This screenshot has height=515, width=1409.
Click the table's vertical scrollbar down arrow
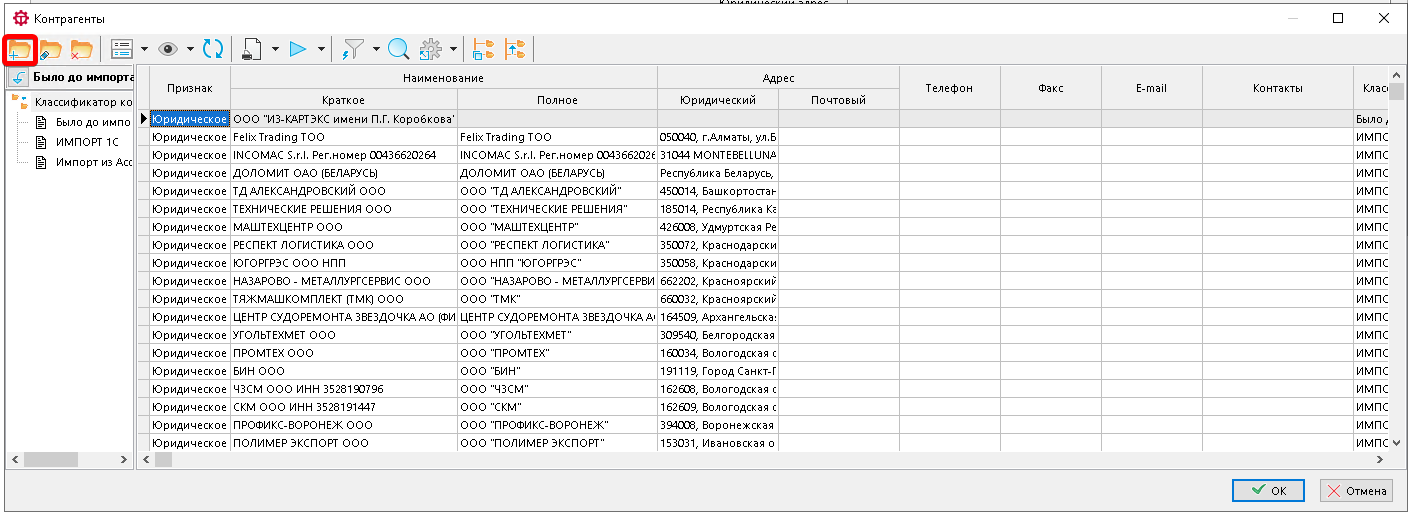tap(1397, 443)
